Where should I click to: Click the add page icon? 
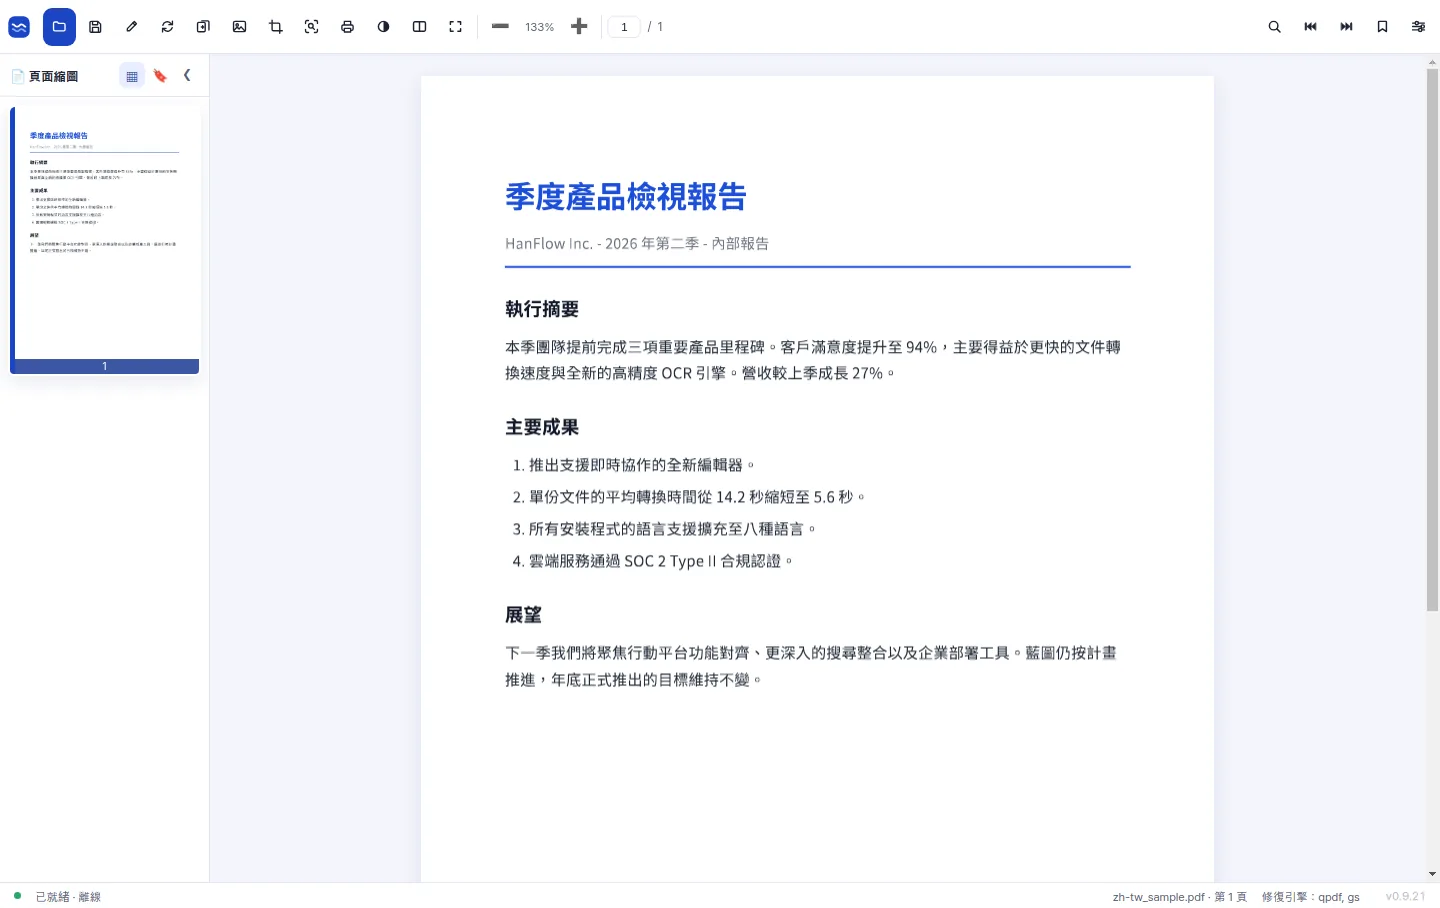[x=203, y=27]
